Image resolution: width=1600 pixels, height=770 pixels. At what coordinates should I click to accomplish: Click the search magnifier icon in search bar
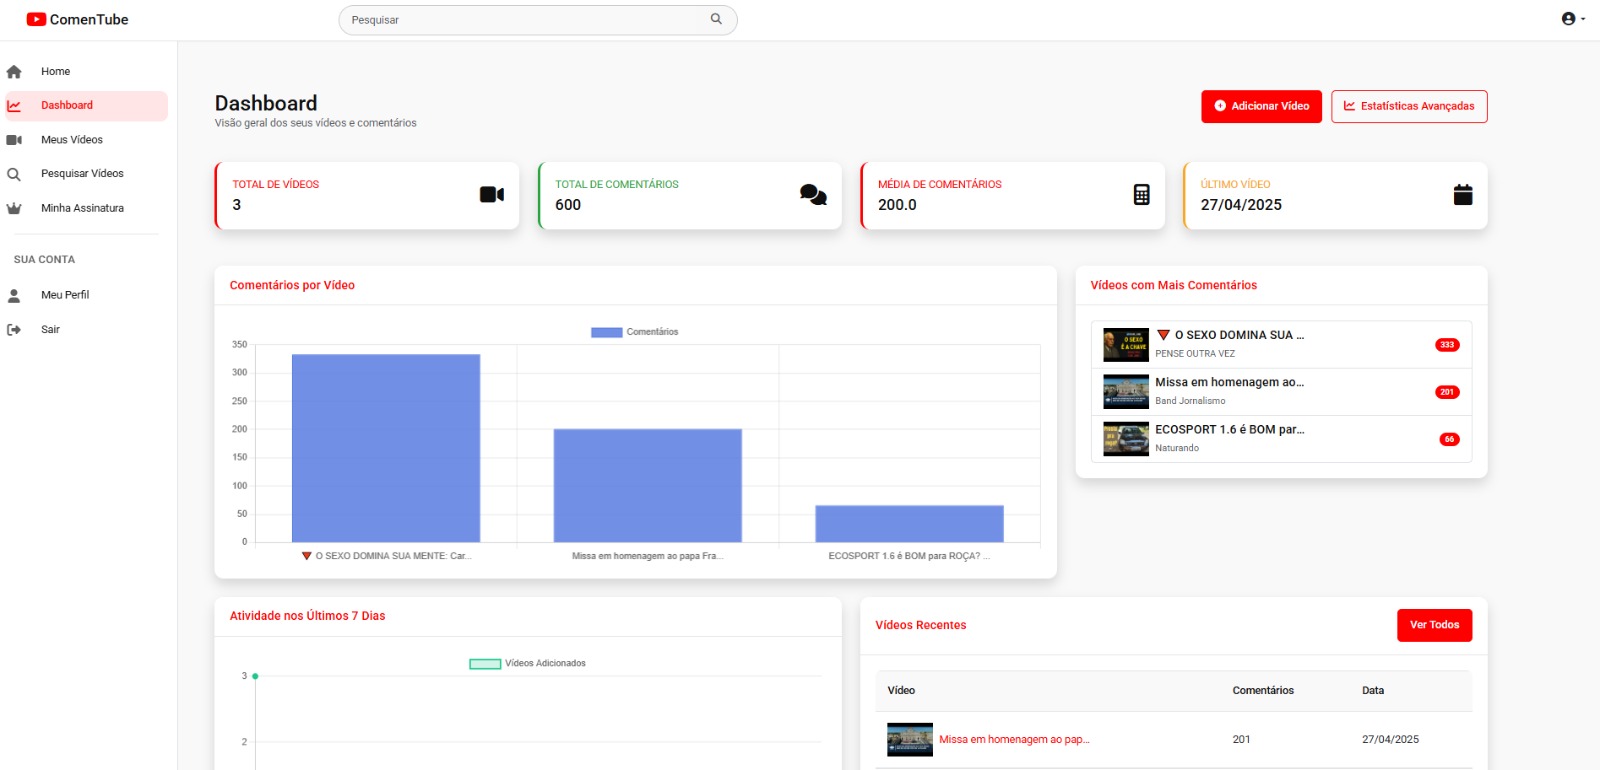[716, 19]
